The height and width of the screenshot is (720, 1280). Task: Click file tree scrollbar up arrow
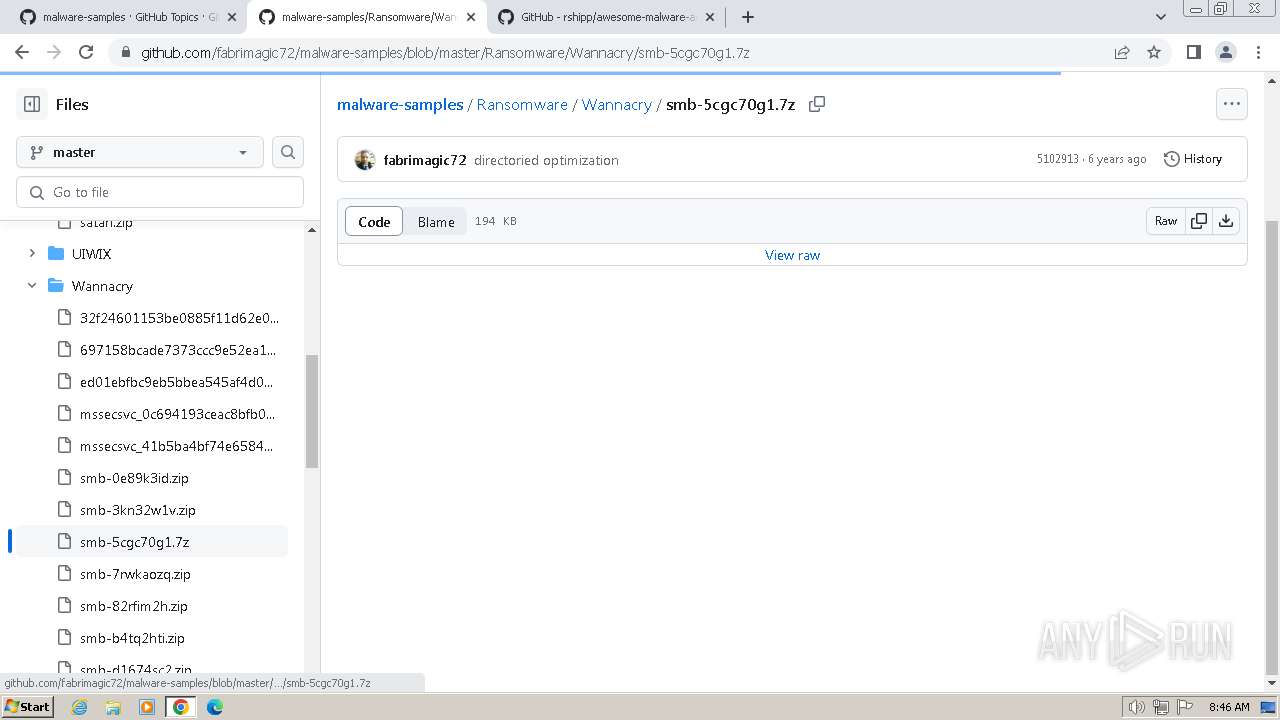click(311, 230)
